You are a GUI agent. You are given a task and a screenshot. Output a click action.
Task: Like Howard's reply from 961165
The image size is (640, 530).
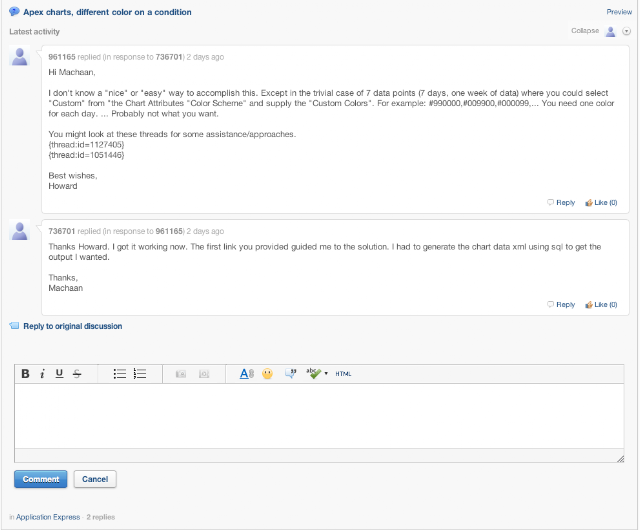point(601,203)
